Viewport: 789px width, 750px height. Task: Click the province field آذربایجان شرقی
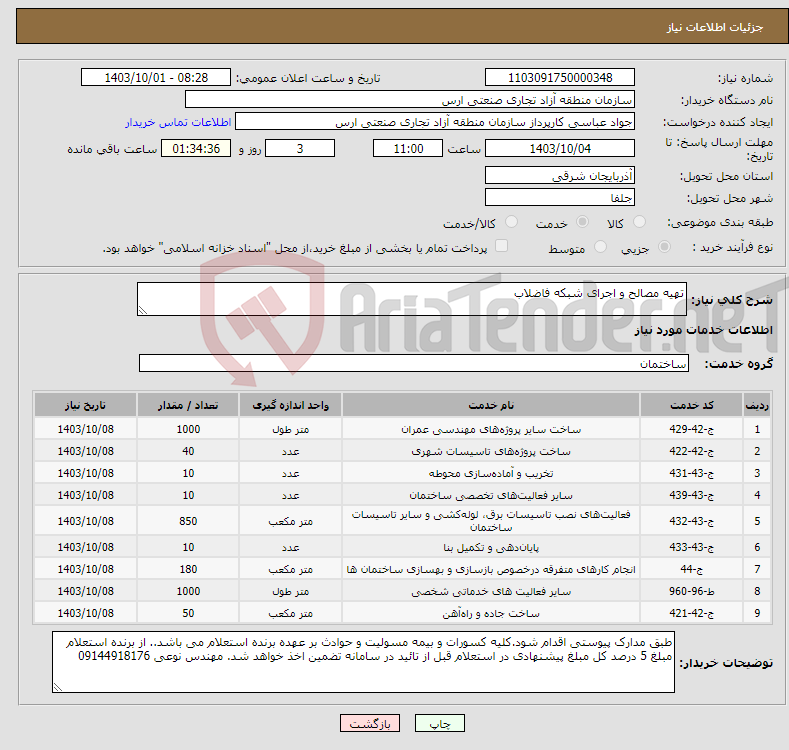point(560,175)
